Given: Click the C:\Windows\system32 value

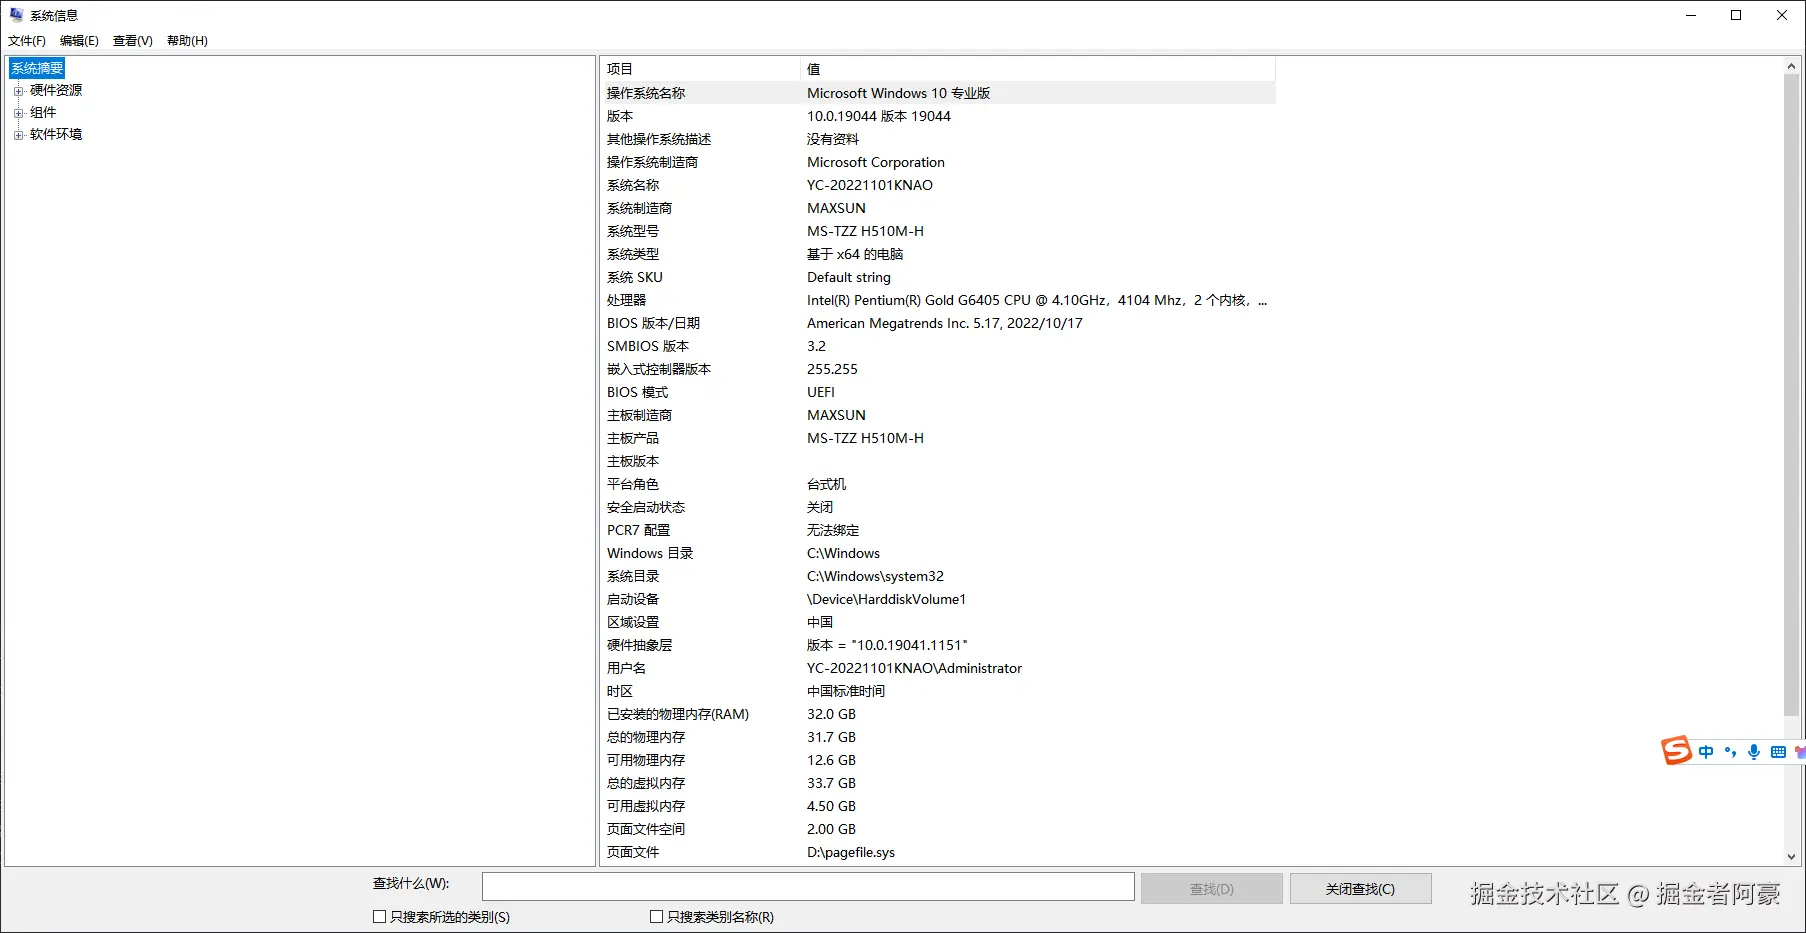Looking at the screenshot, I should 875,576.
